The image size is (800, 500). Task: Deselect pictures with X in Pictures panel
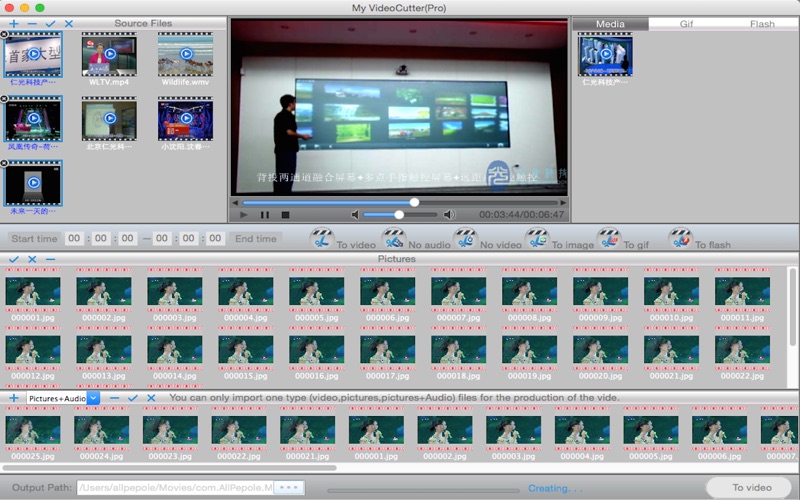[32, 259]
